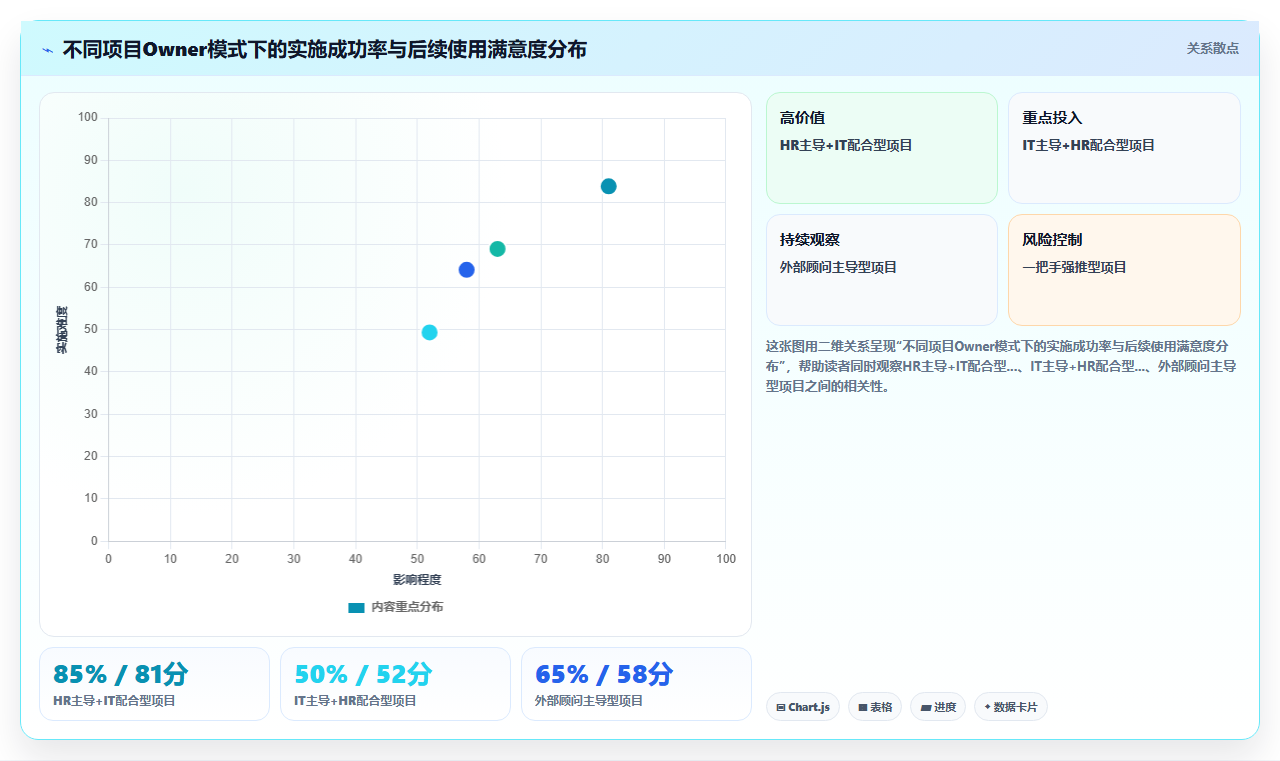
Task: Click the 数据卡片 tag chip
Action: pos(1011,707)
